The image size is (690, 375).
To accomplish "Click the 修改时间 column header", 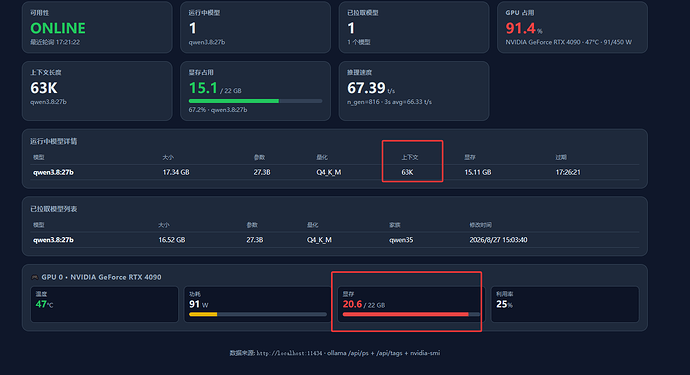I will coord(480,225).
